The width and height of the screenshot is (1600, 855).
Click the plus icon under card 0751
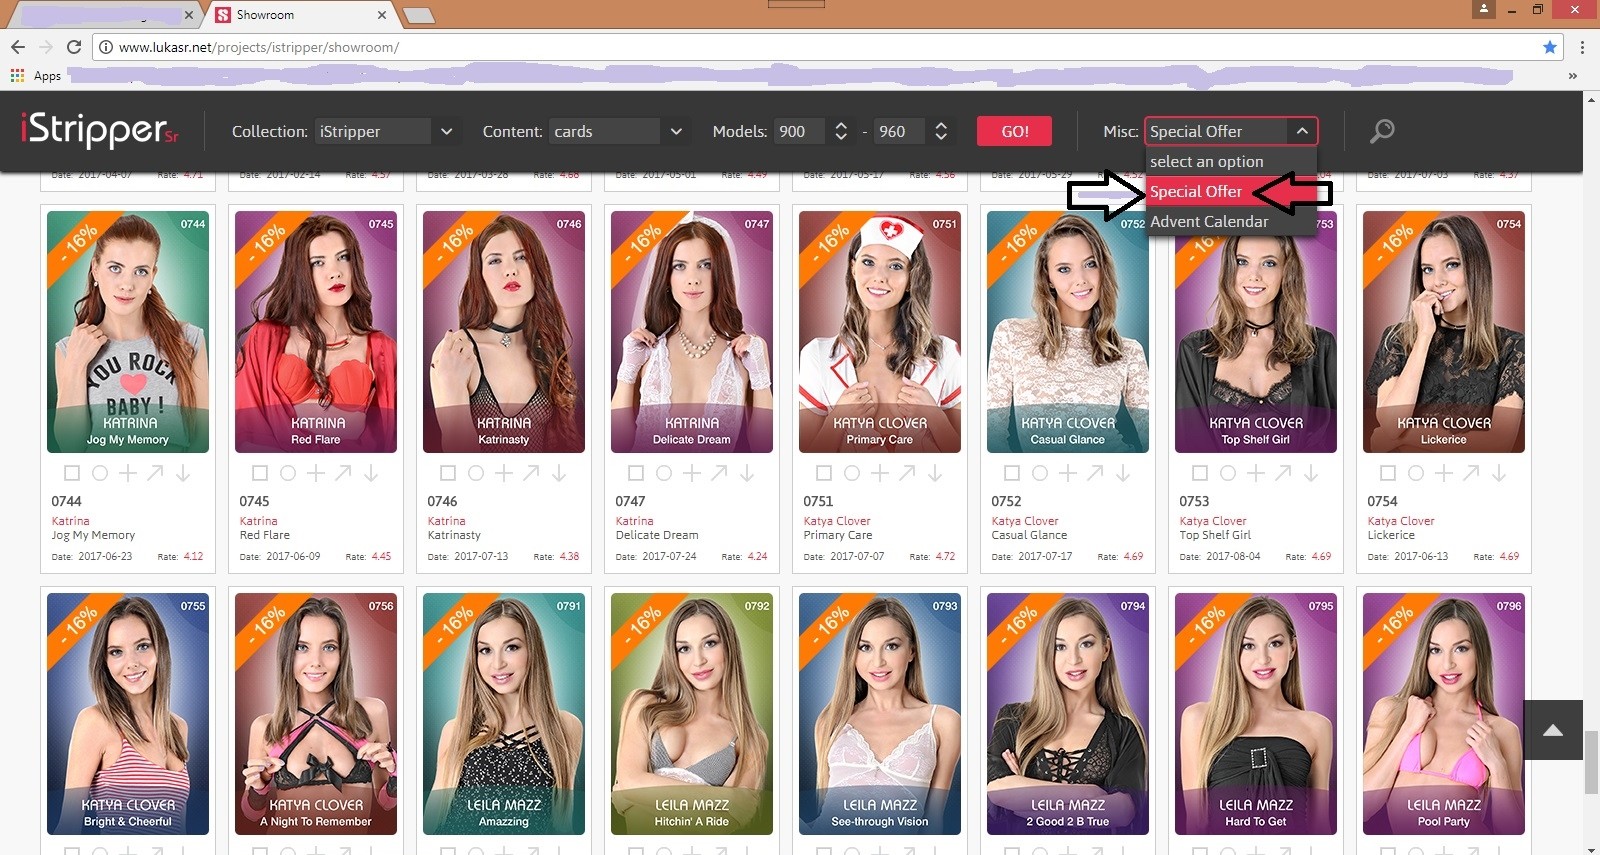pos(879,473)
